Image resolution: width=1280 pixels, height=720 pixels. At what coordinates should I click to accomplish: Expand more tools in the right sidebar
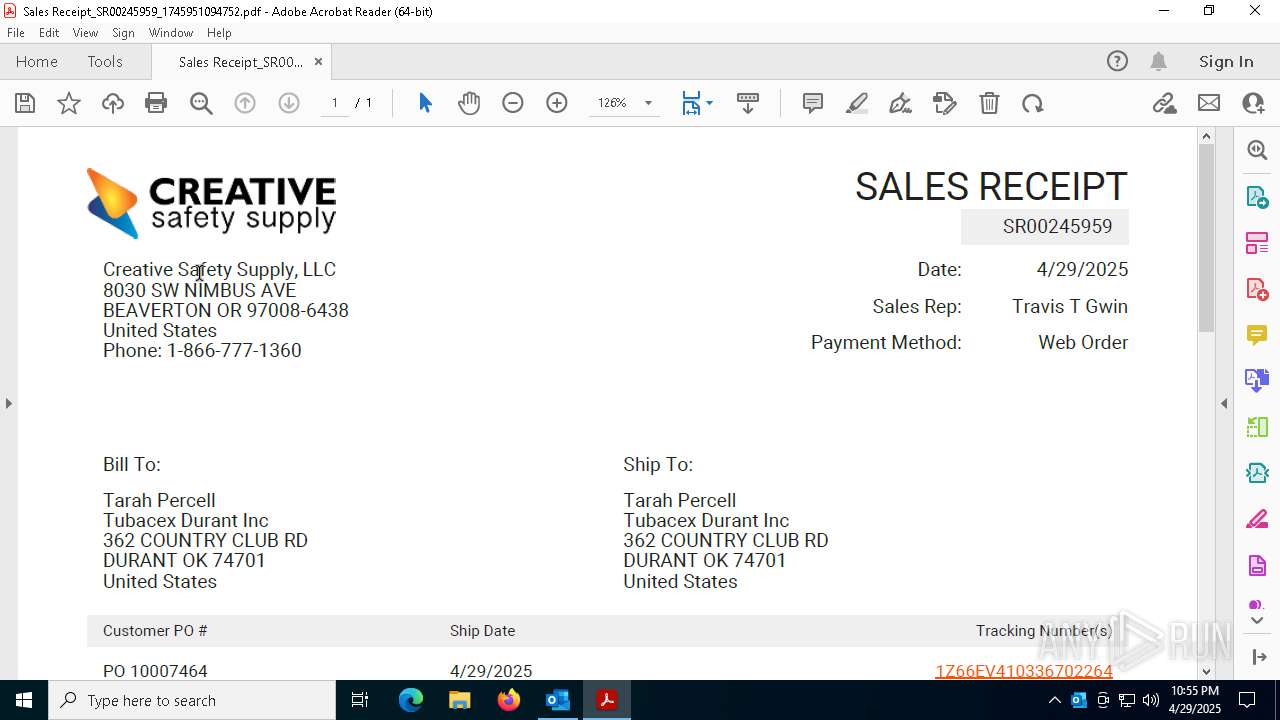[1257, 620]
